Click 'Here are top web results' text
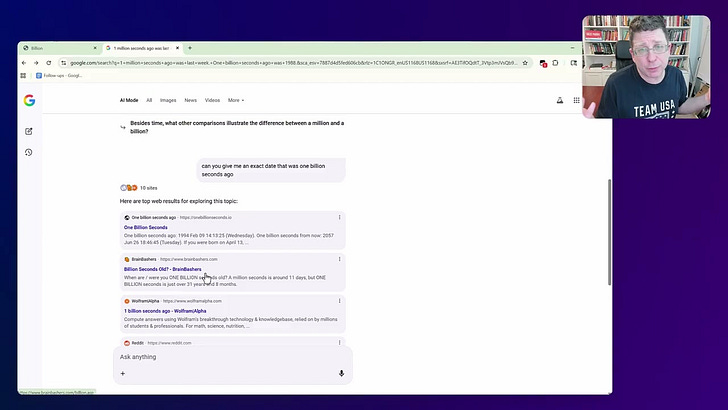Viewport: 728px width, 410px height. click(179, 201)
